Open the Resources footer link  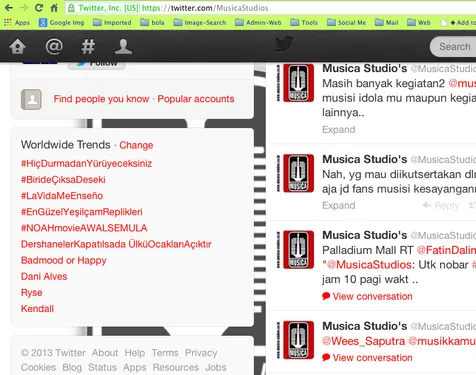(x=176, y=367)
